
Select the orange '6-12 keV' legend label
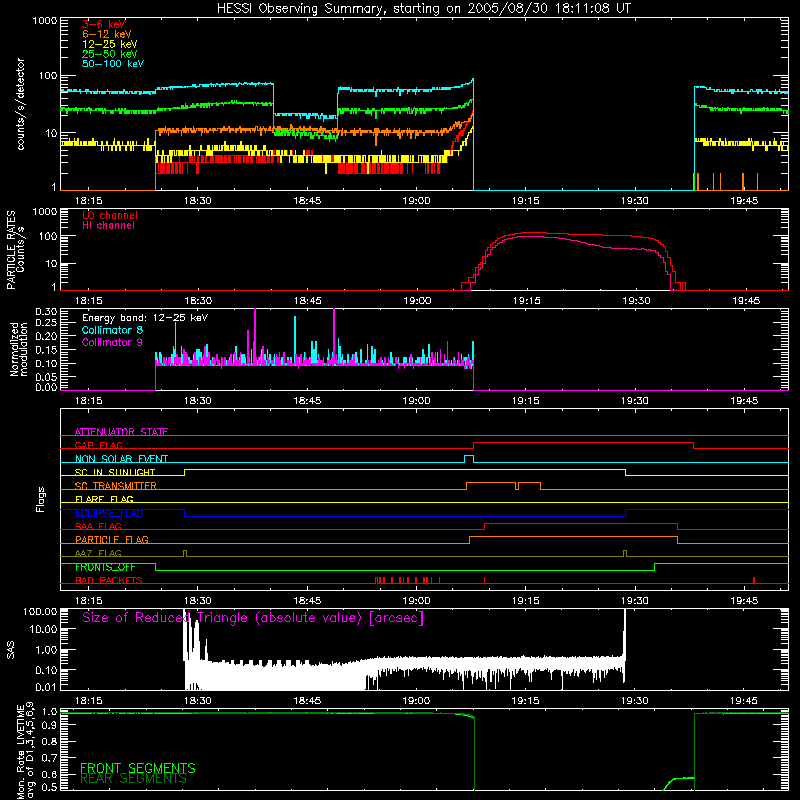click(107, 34)
